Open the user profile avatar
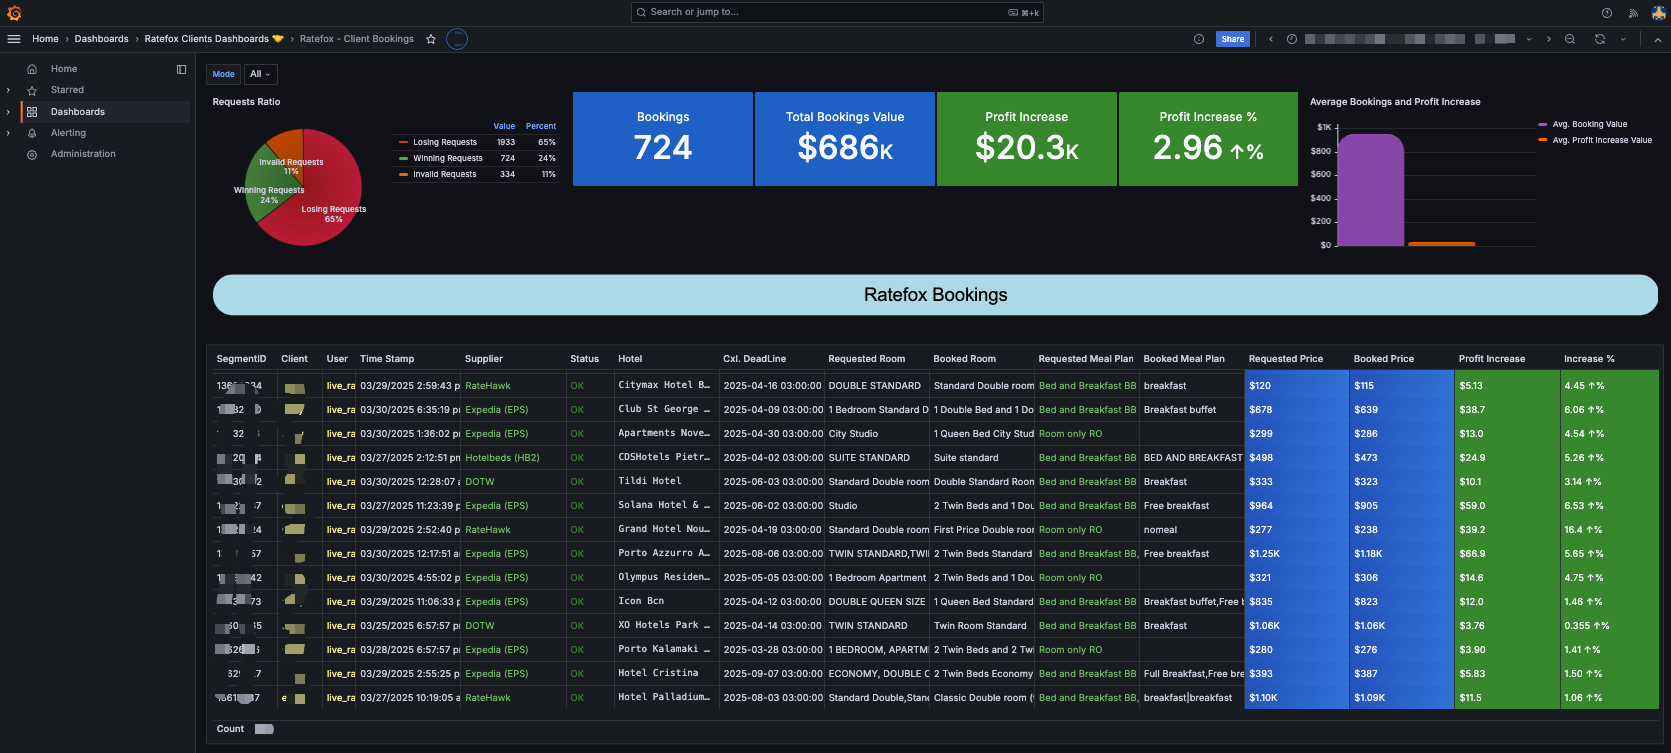Screen dimensions: 1671x753 pos(1658,13)
